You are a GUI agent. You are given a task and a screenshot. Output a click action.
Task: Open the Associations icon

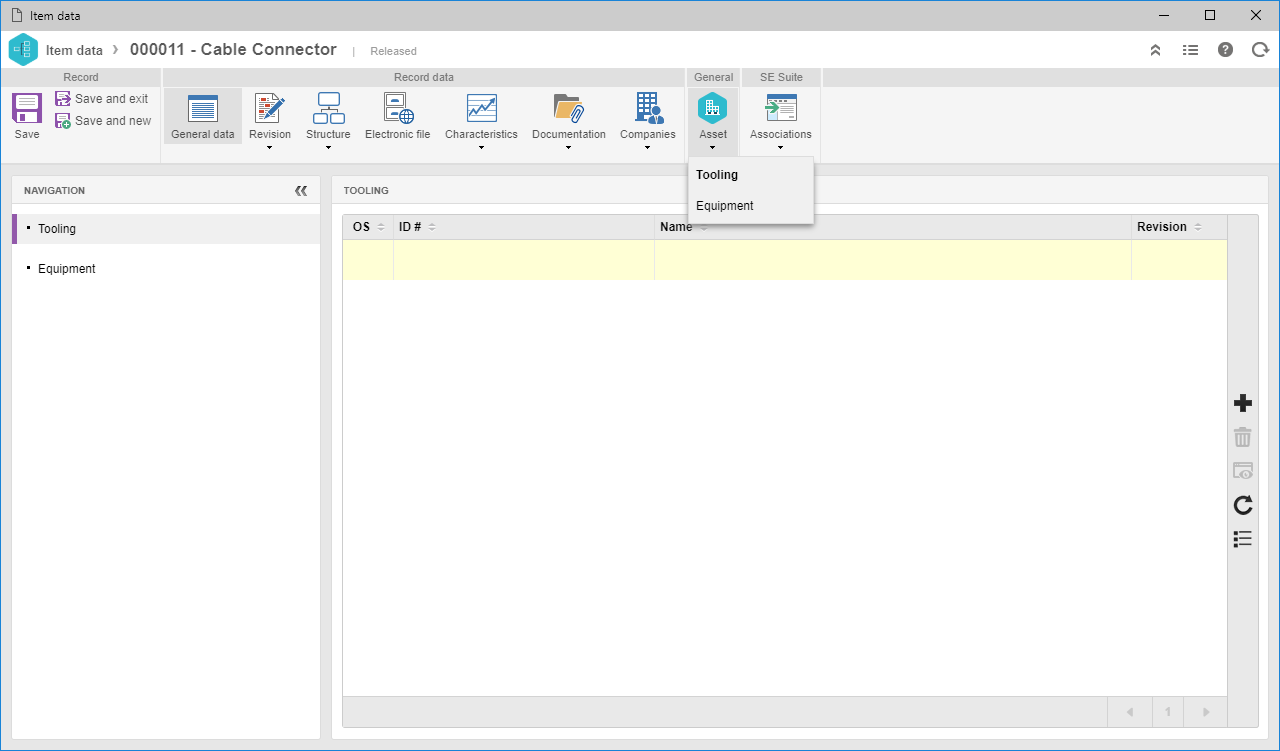781,108
